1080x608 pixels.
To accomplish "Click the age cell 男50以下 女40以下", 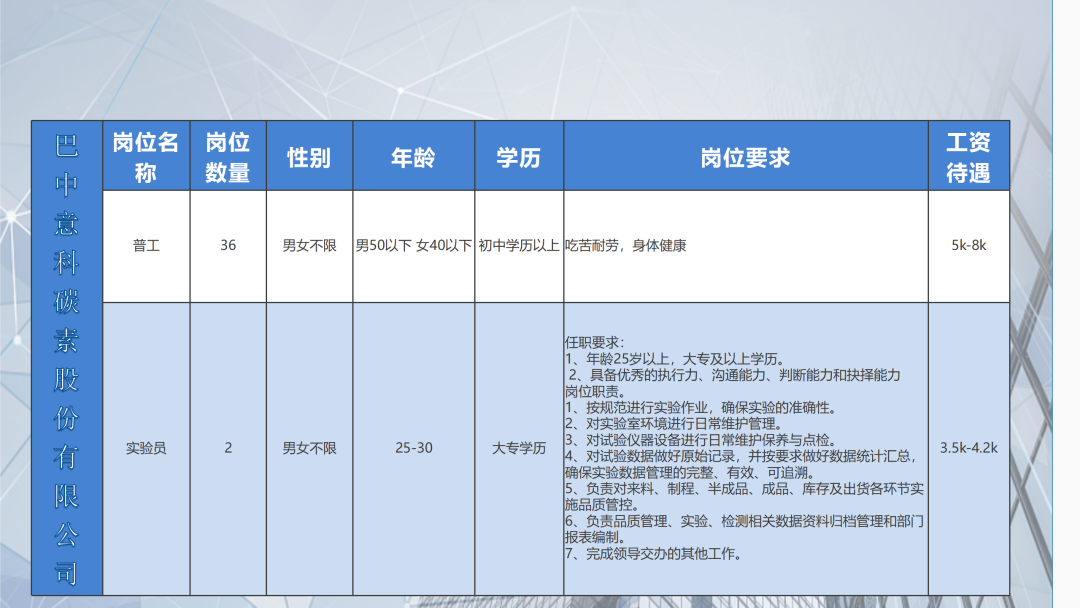I will [413, 246].
